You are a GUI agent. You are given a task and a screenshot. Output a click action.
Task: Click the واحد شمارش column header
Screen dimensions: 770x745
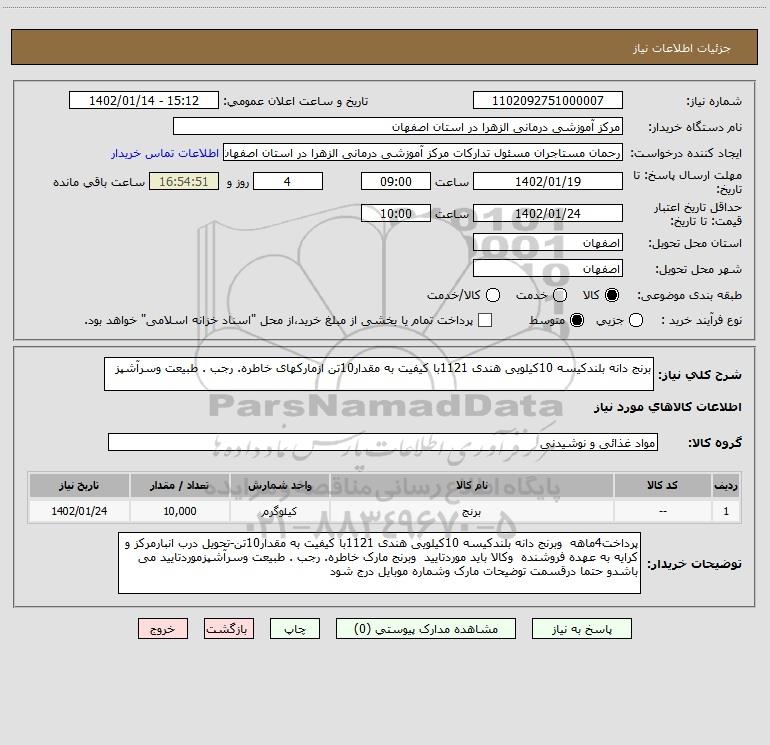pyautogui.click(x=279, y=485)
